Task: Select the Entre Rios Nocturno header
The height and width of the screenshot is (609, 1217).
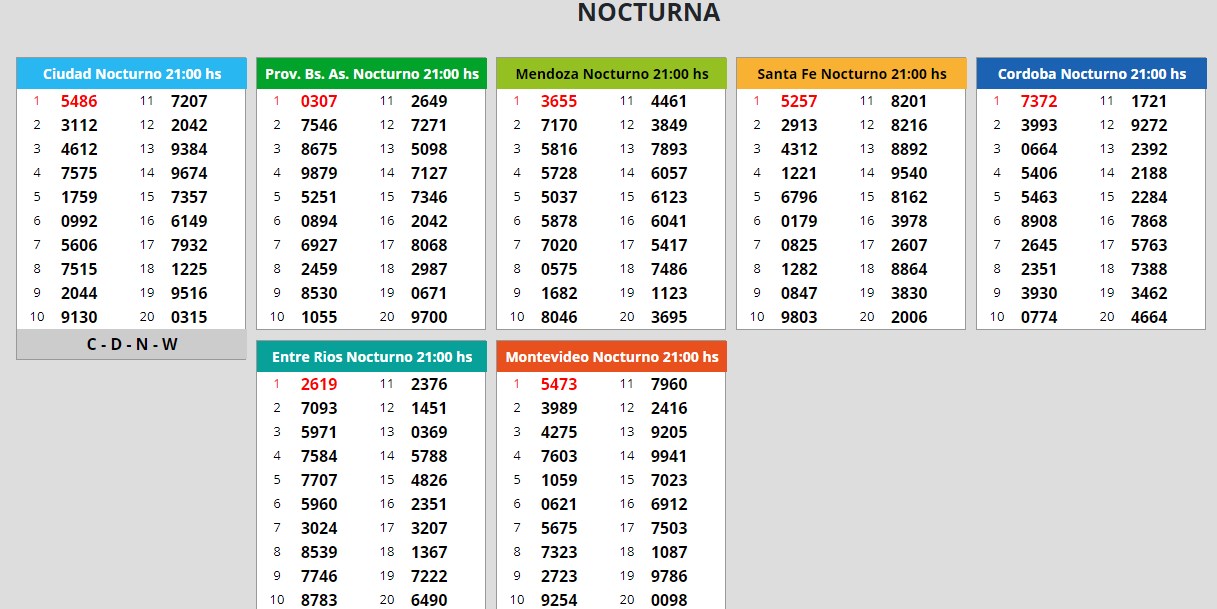Action: pos(371,357)
